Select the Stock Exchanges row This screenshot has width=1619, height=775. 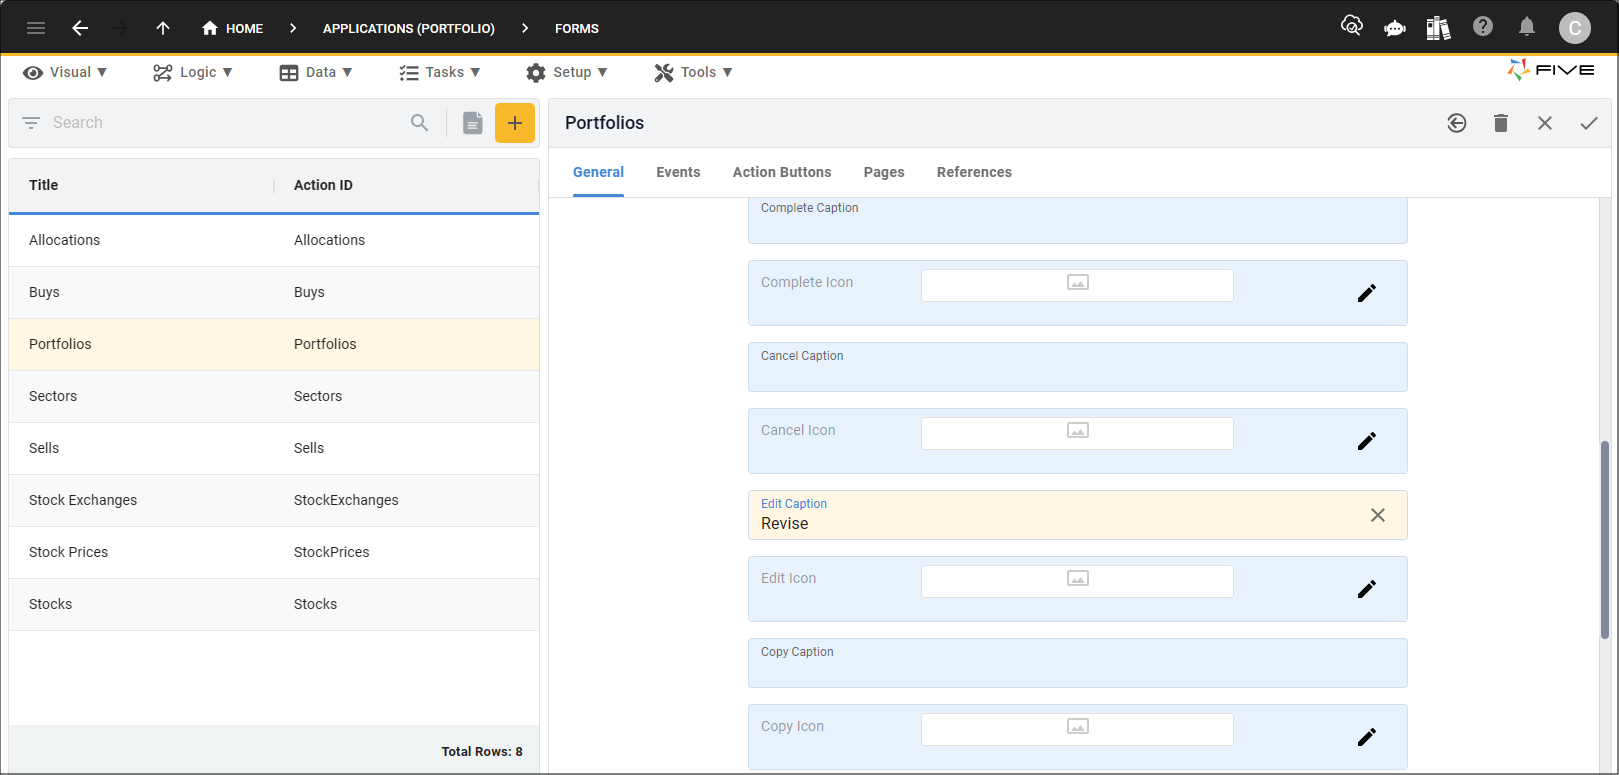click(x=274, y=500)
